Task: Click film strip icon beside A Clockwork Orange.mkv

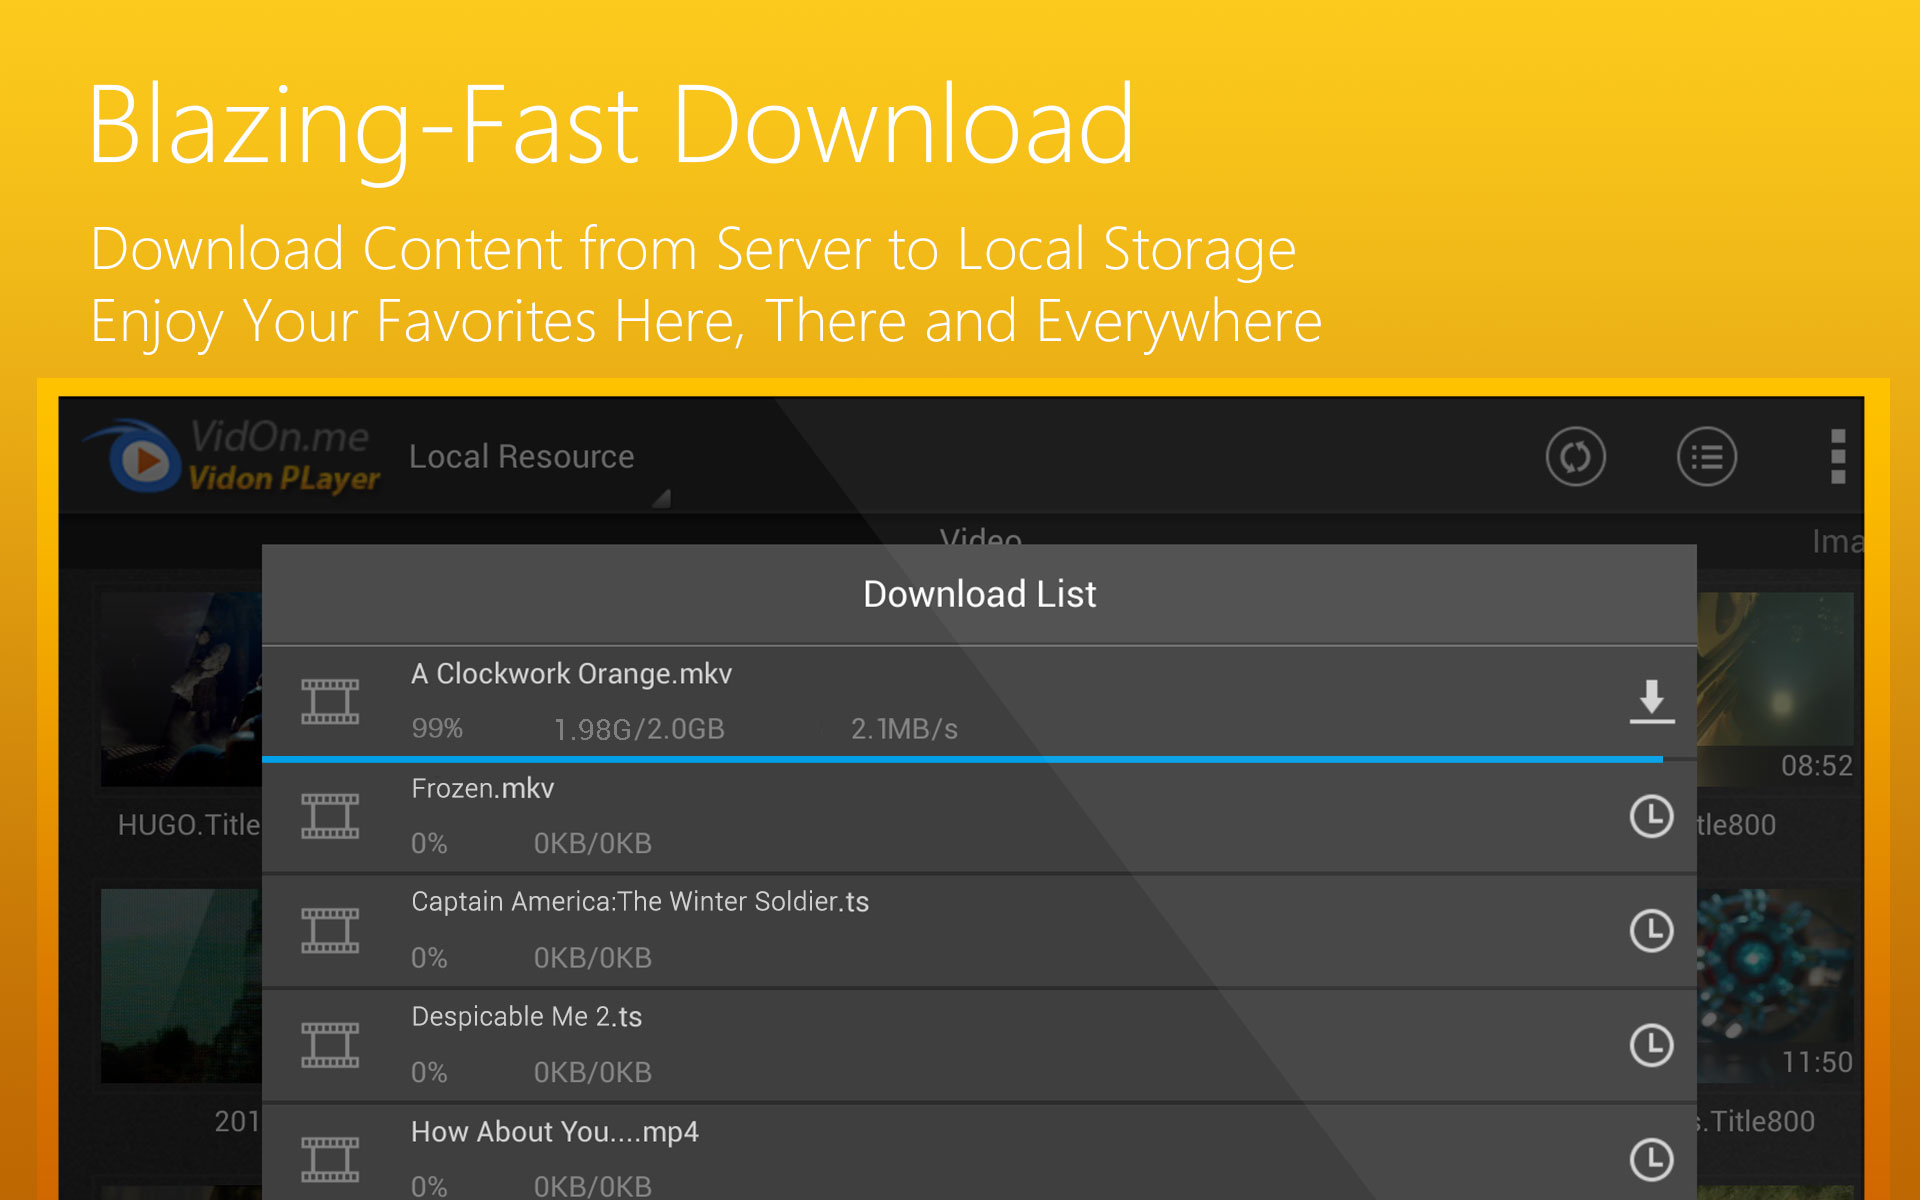Action: tap(330, 701)
